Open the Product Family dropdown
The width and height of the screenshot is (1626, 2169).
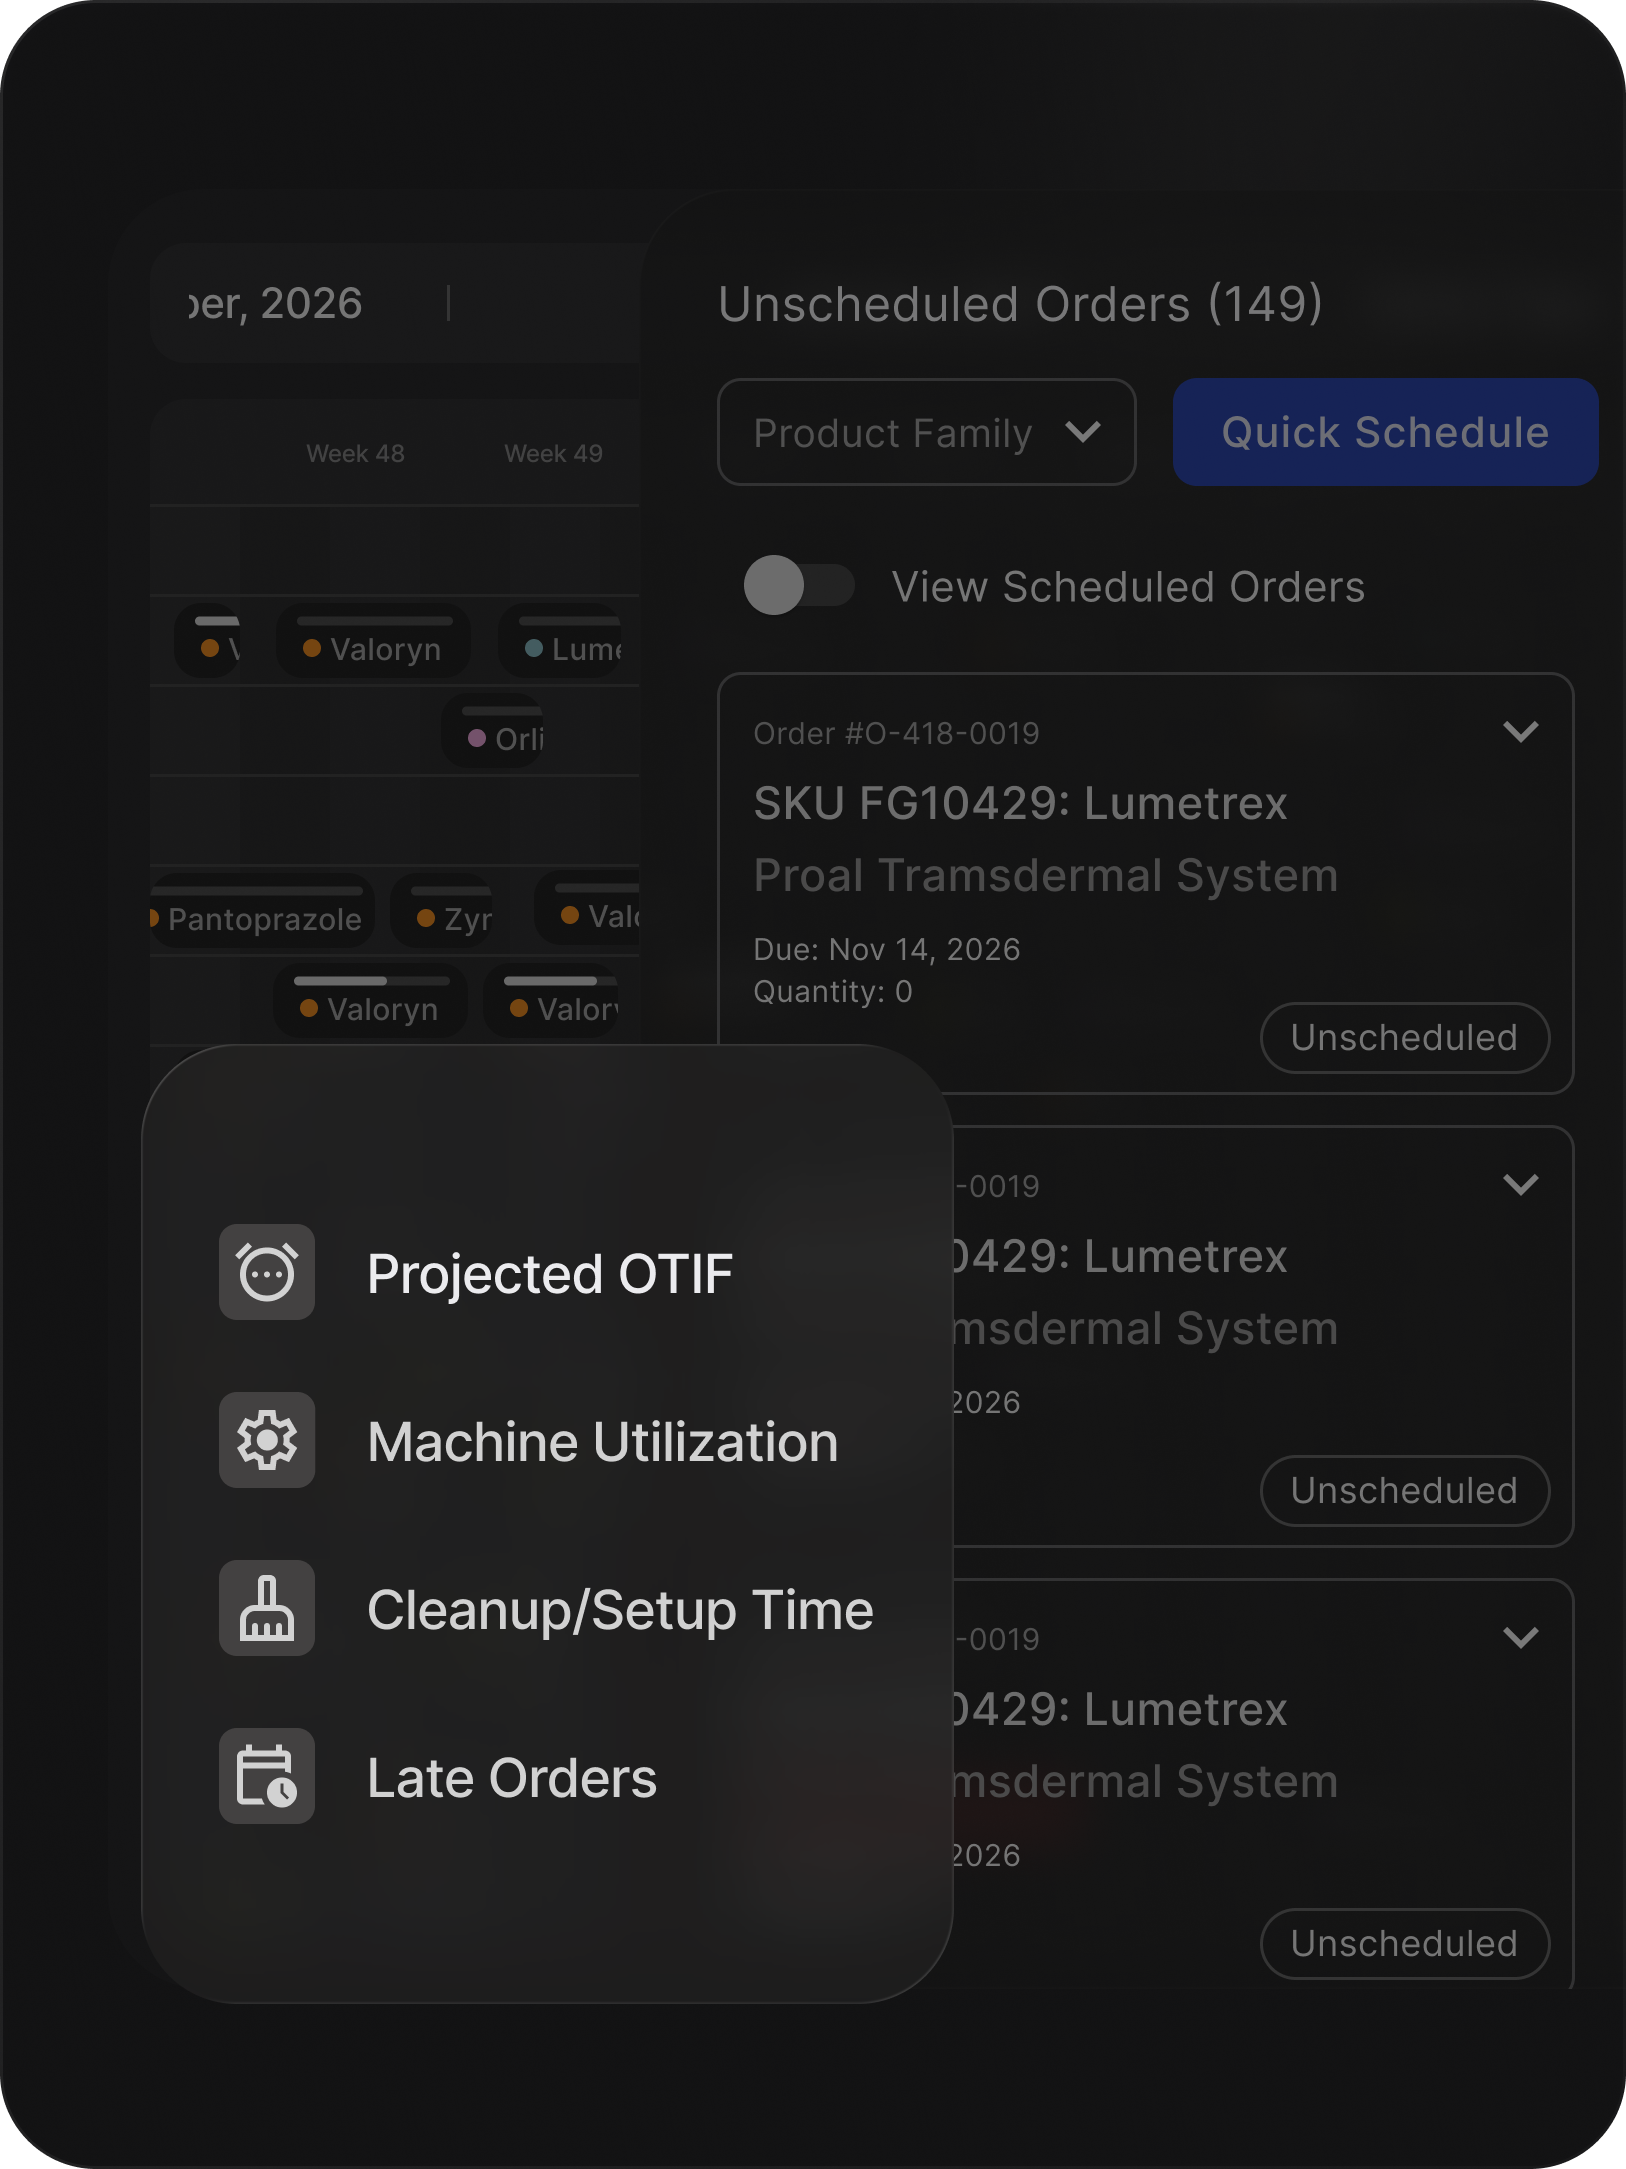tap(926, 432)
